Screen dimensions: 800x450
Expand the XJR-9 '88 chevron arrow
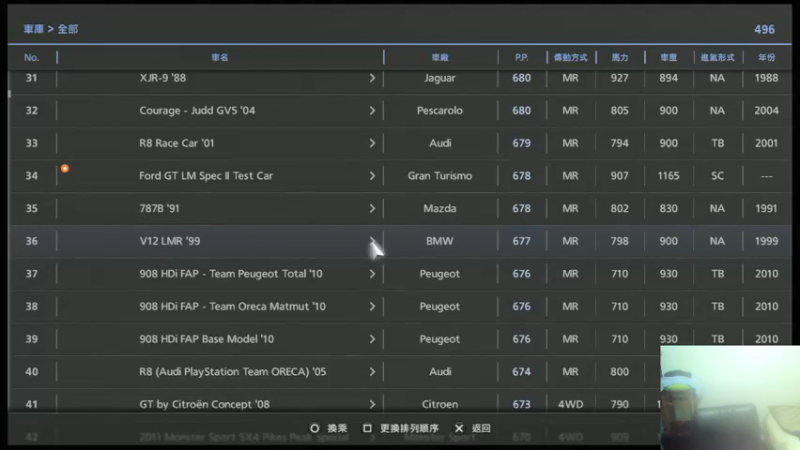(x=372, y=78)
